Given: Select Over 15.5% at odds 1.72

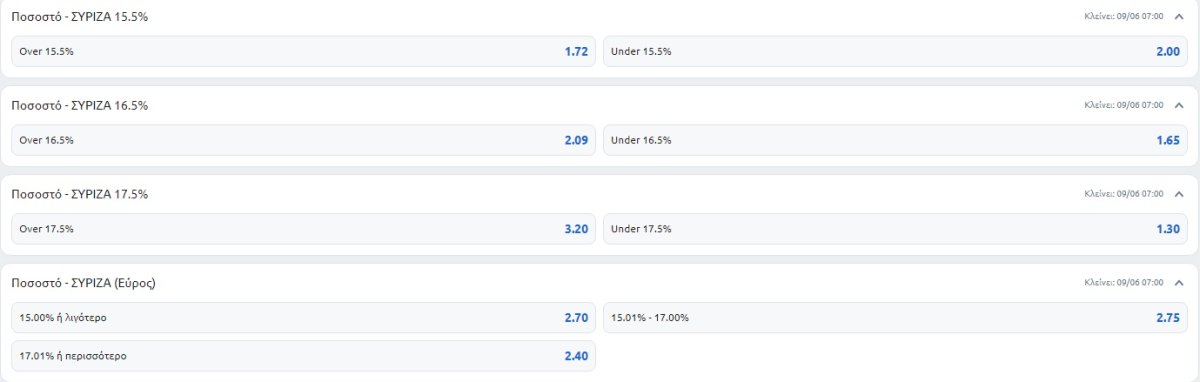Looking at the screenshot, I should (x=304, y=51).
